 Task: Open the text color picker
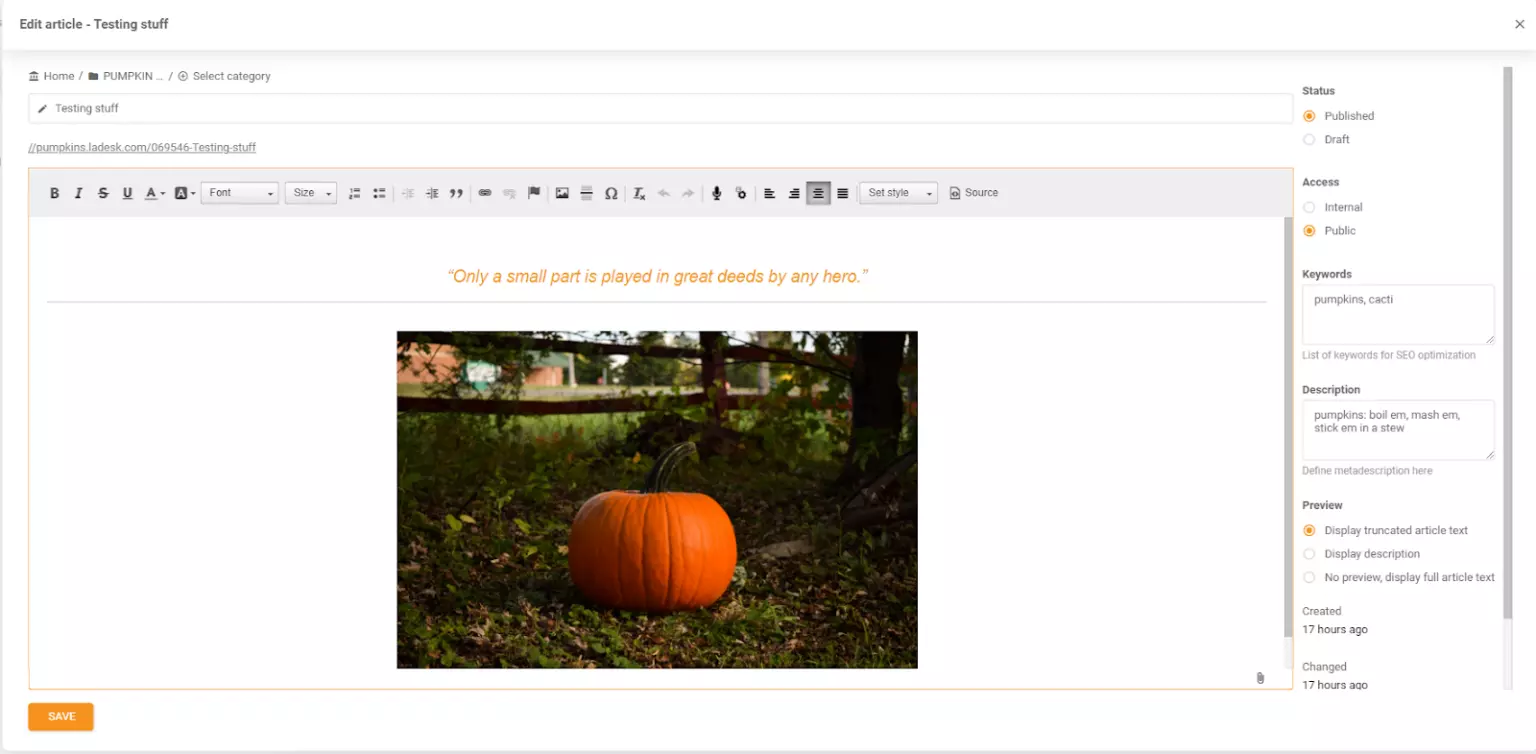pyautogui.click(x=152, y=193)
